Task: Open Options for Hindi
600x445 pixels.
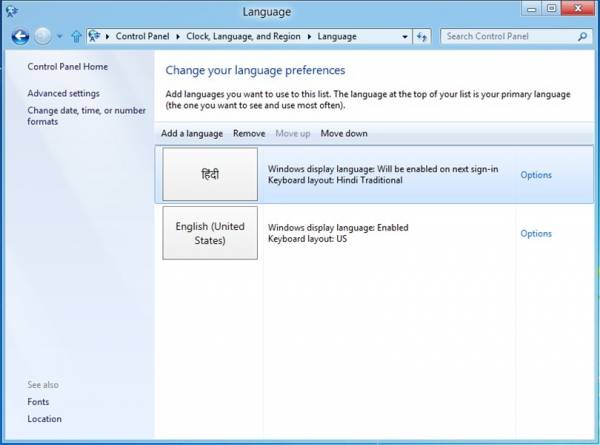Action: [536, 175]
